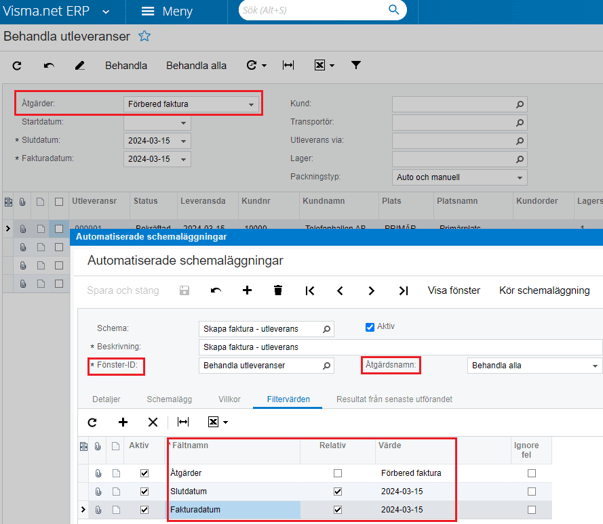Click the Sök search input field

pyautogui.click(x=298, y=11)
